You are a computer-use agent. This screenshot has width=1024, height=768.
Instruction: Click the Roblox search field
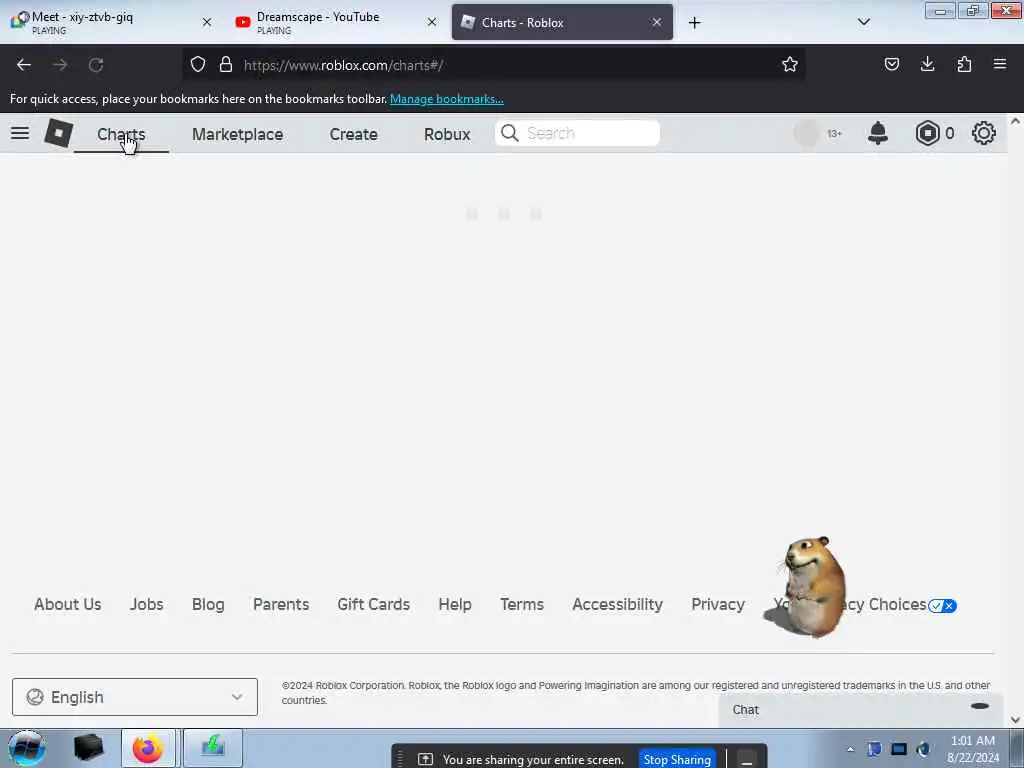pyautogui.click(x=577, y=133)
